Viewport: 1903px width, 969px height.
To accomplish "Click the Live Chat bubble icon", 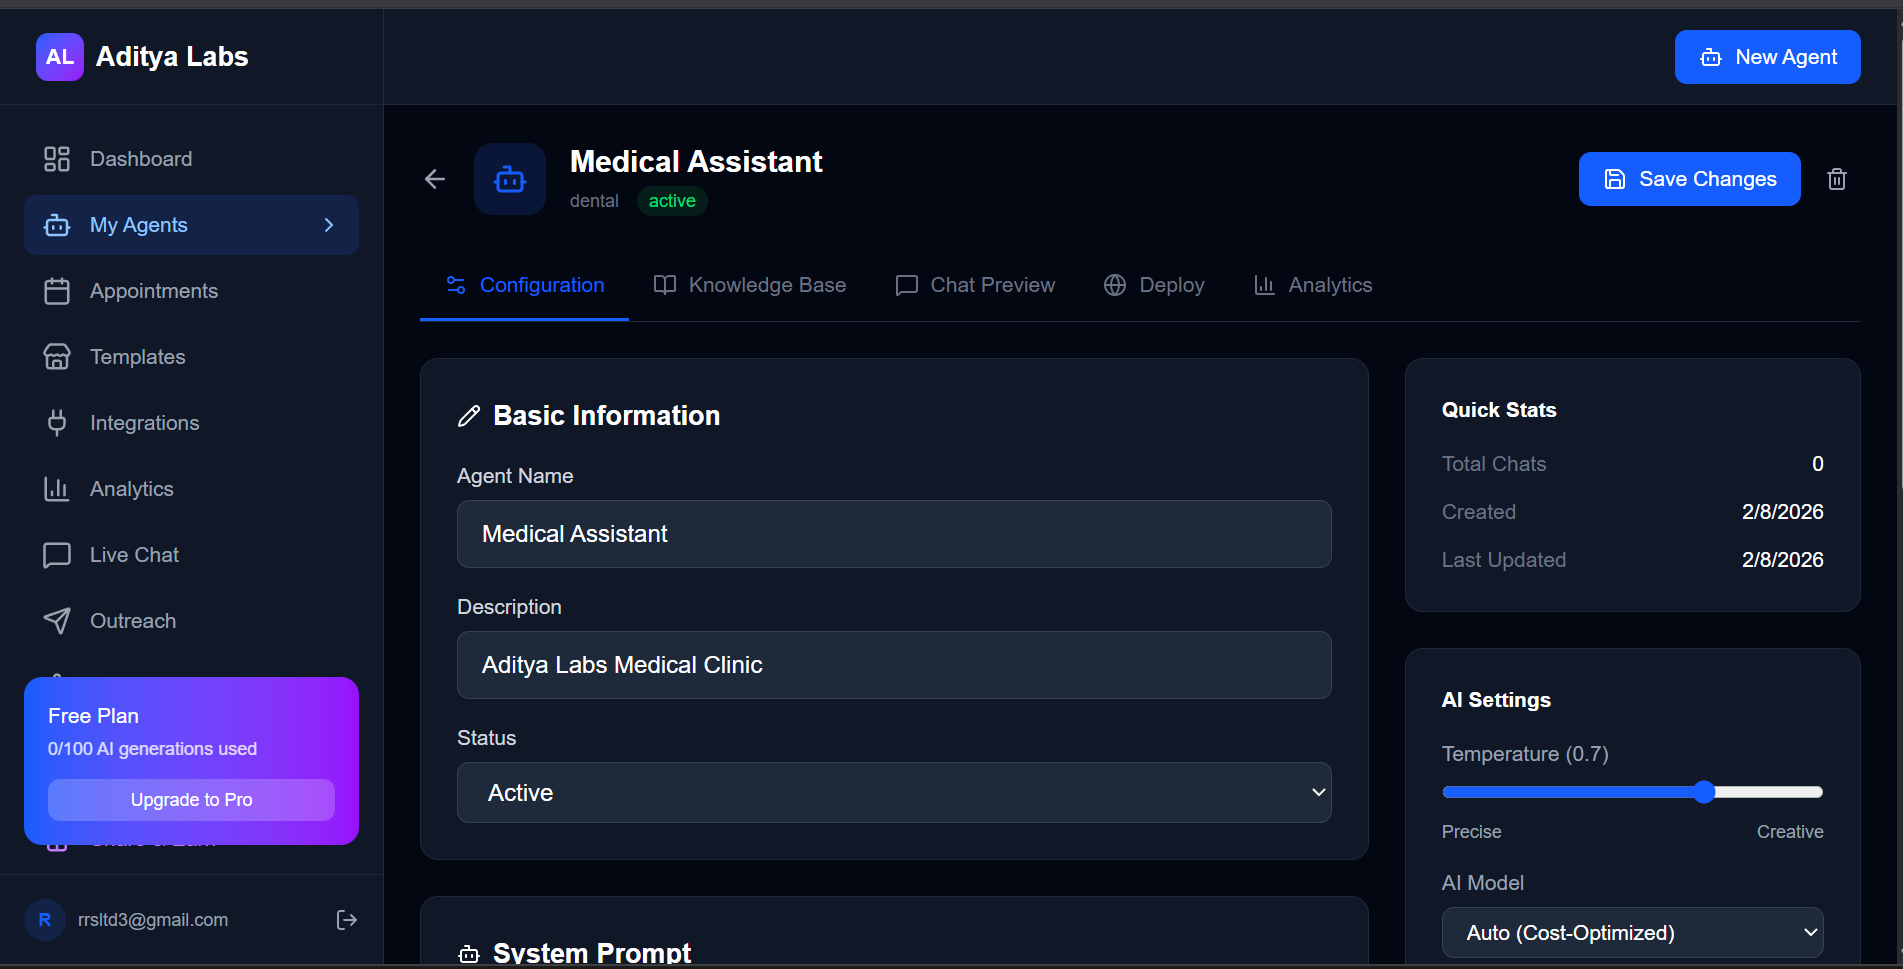I will (x=57, y=555).
